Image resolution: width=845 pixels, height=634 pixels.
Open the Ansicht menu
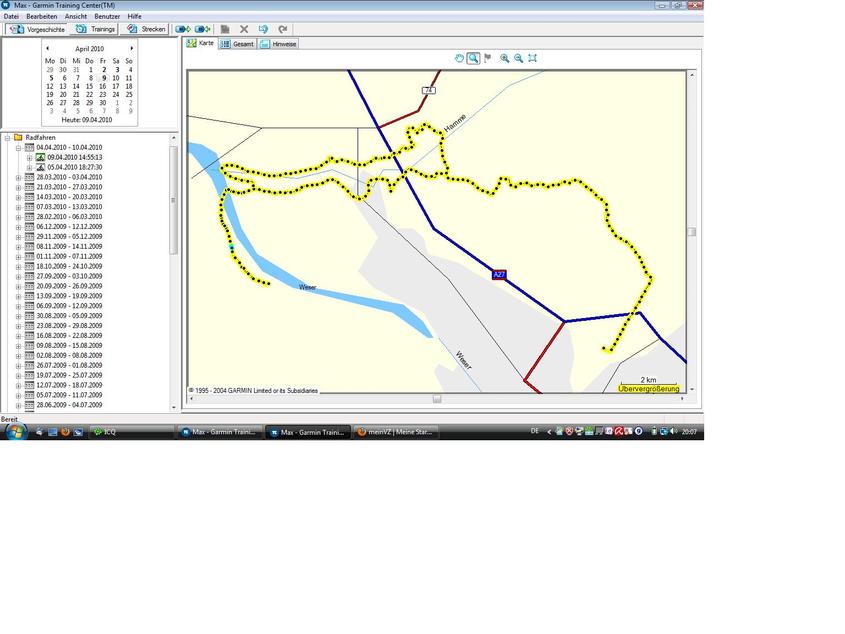(x=75, y=17)
